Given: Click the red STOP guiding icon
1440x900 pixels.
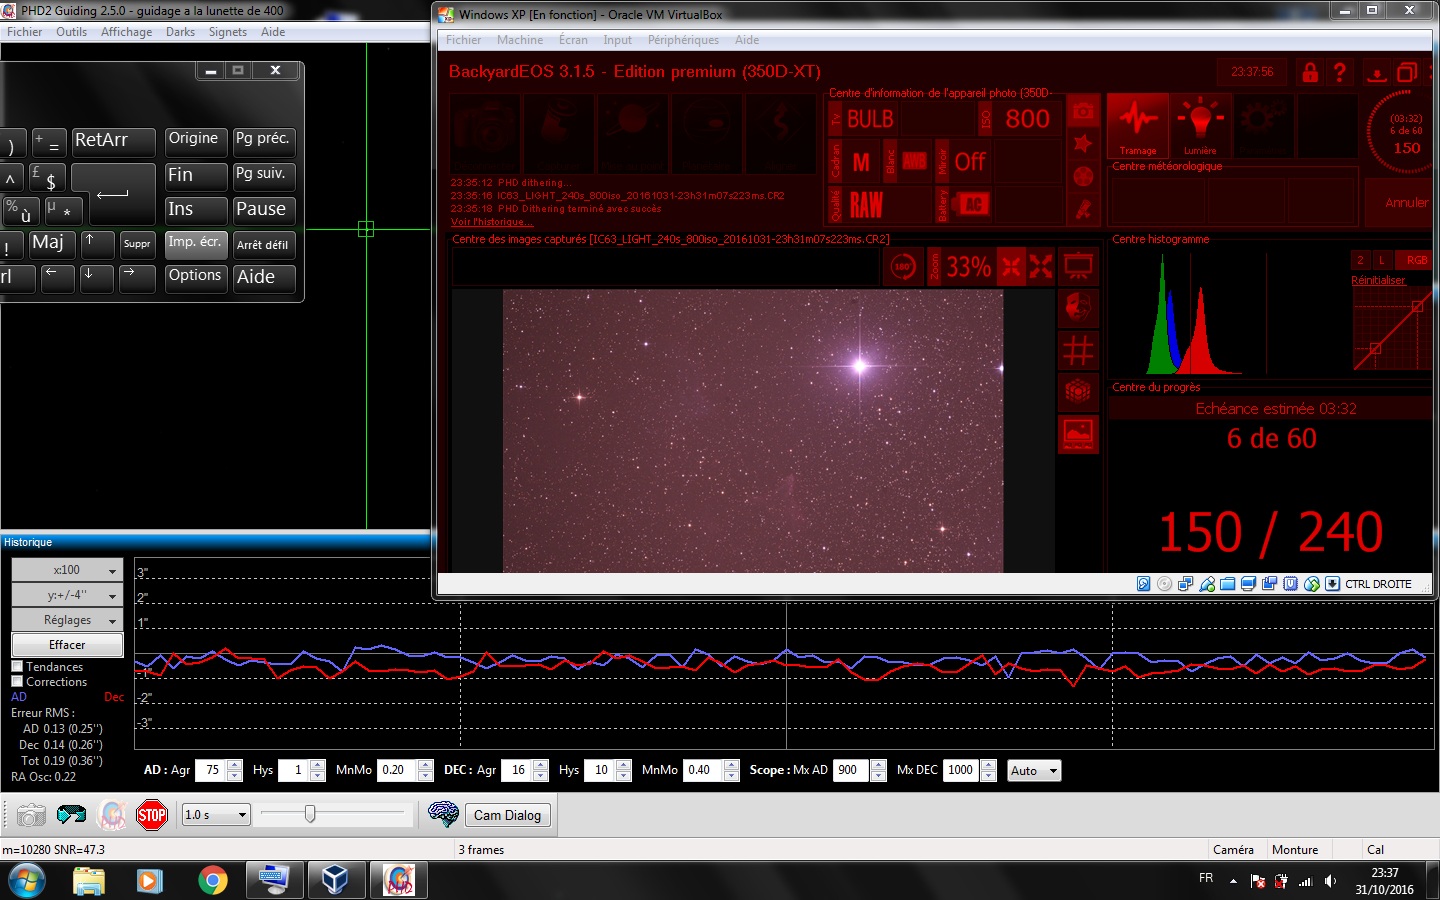Looking at the screenshot, I should pyautogui.click(x=151, y=815).
